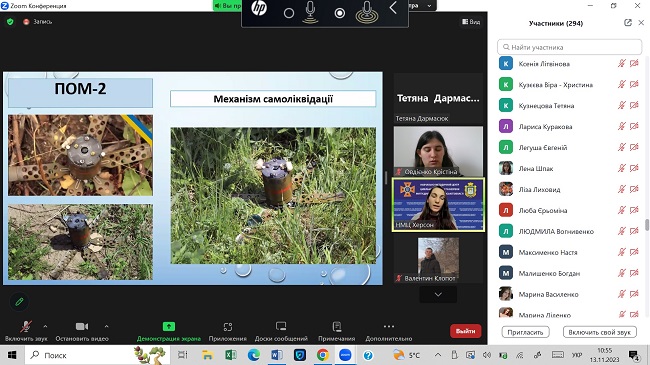The image size is (650, 365).
Task: Open the Bitwarden shield taskbar icon
Action: click(299, 355)
